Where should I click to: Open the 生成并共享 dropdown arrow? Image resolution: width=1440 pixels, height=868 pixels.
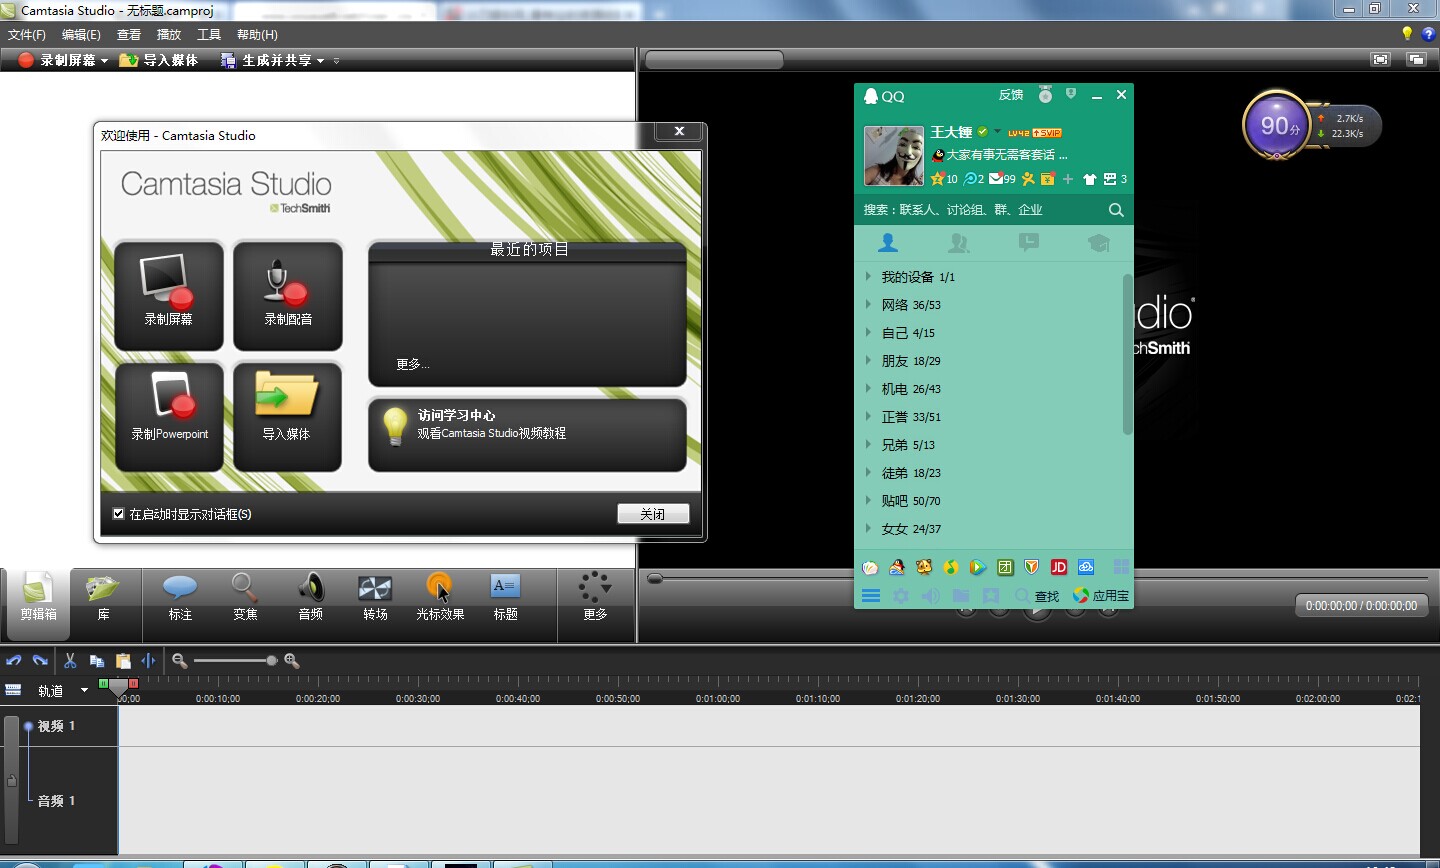coord(320,61)
